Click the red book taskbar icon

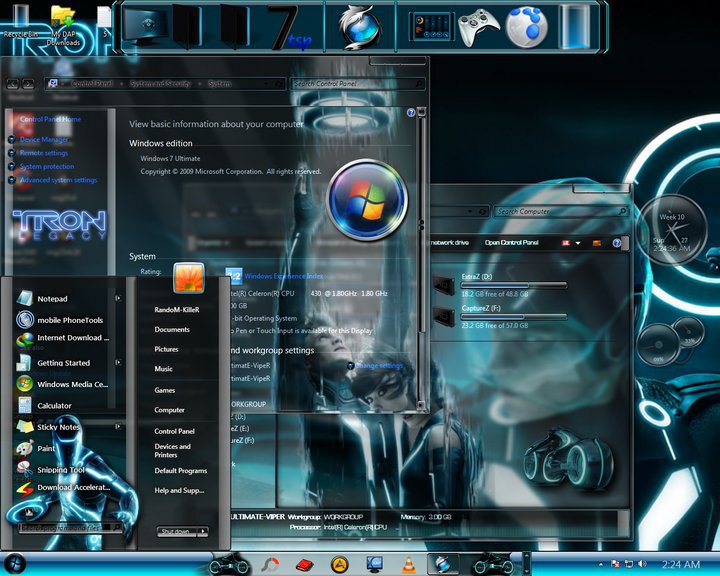click(x=305, y=565)
